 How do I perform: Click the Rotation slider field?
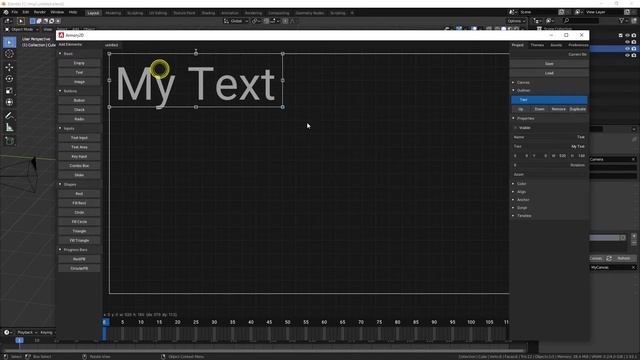[549, 165]
